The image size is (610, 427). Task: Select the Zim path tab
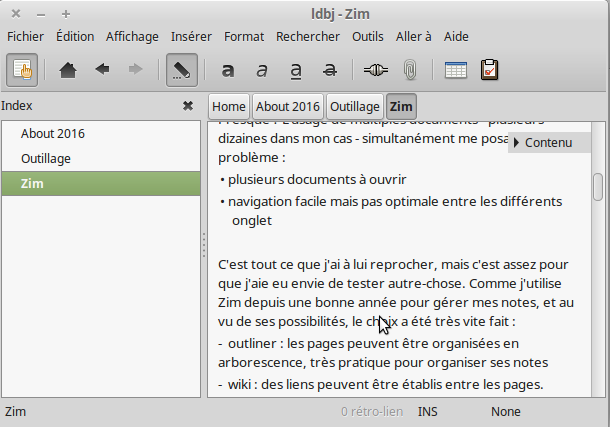[401, 107]
